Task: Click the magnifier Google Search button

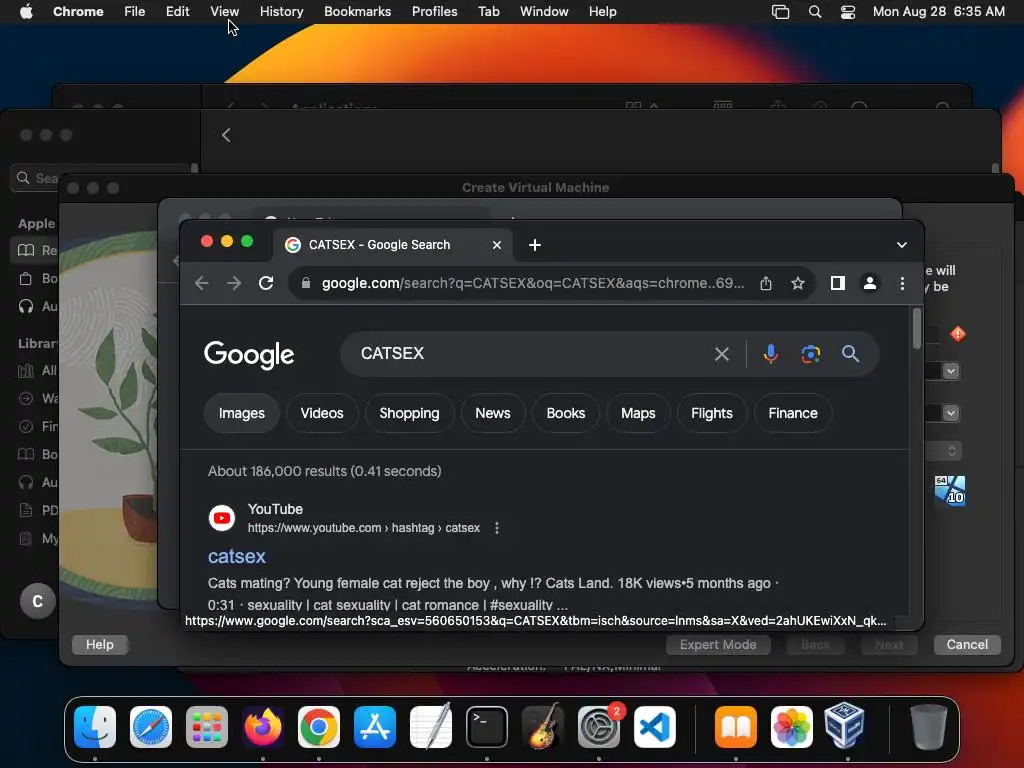Action: point(850,354)
